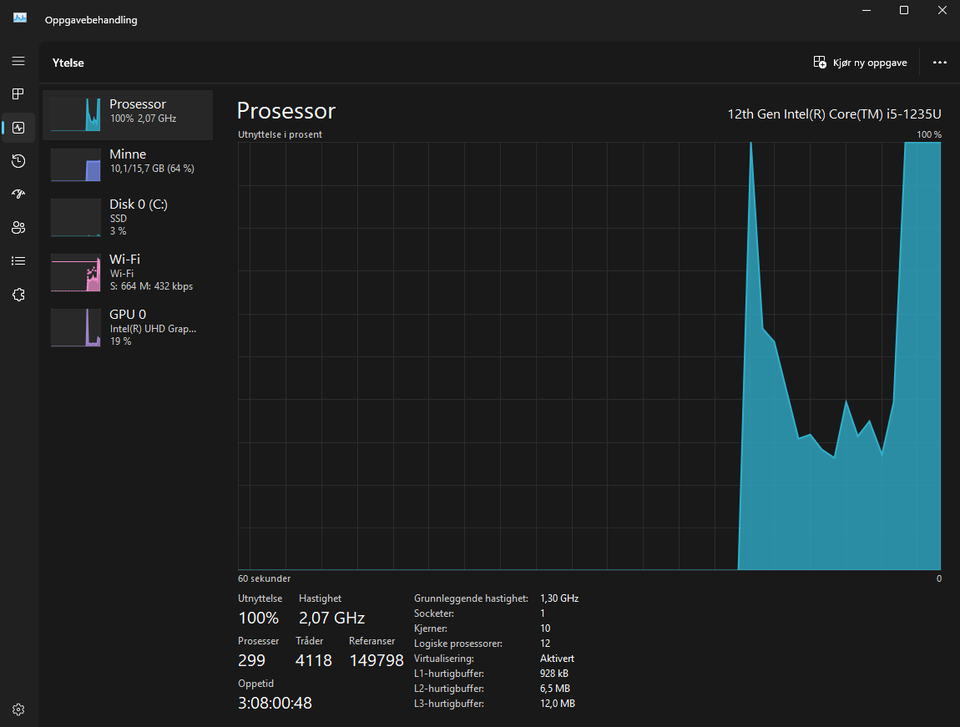Select the Performance page icon in sidebar
The image size is (960, 727).
click(18, 127)
